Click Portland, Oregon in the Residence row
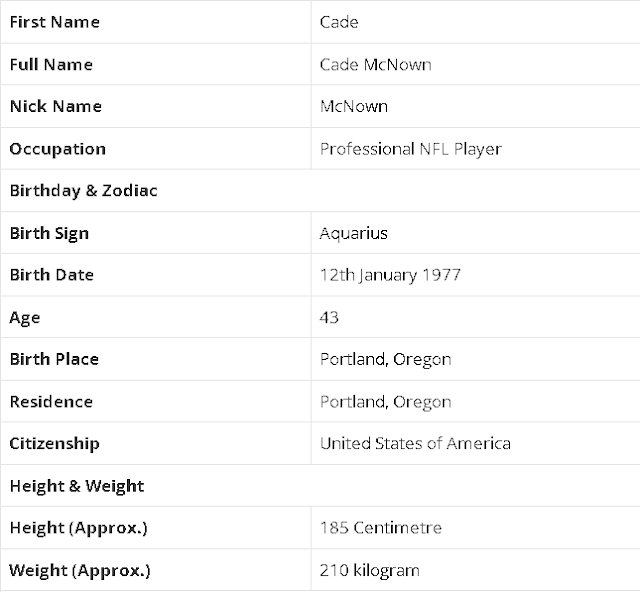The image size is (640, 592). point(385,402)
